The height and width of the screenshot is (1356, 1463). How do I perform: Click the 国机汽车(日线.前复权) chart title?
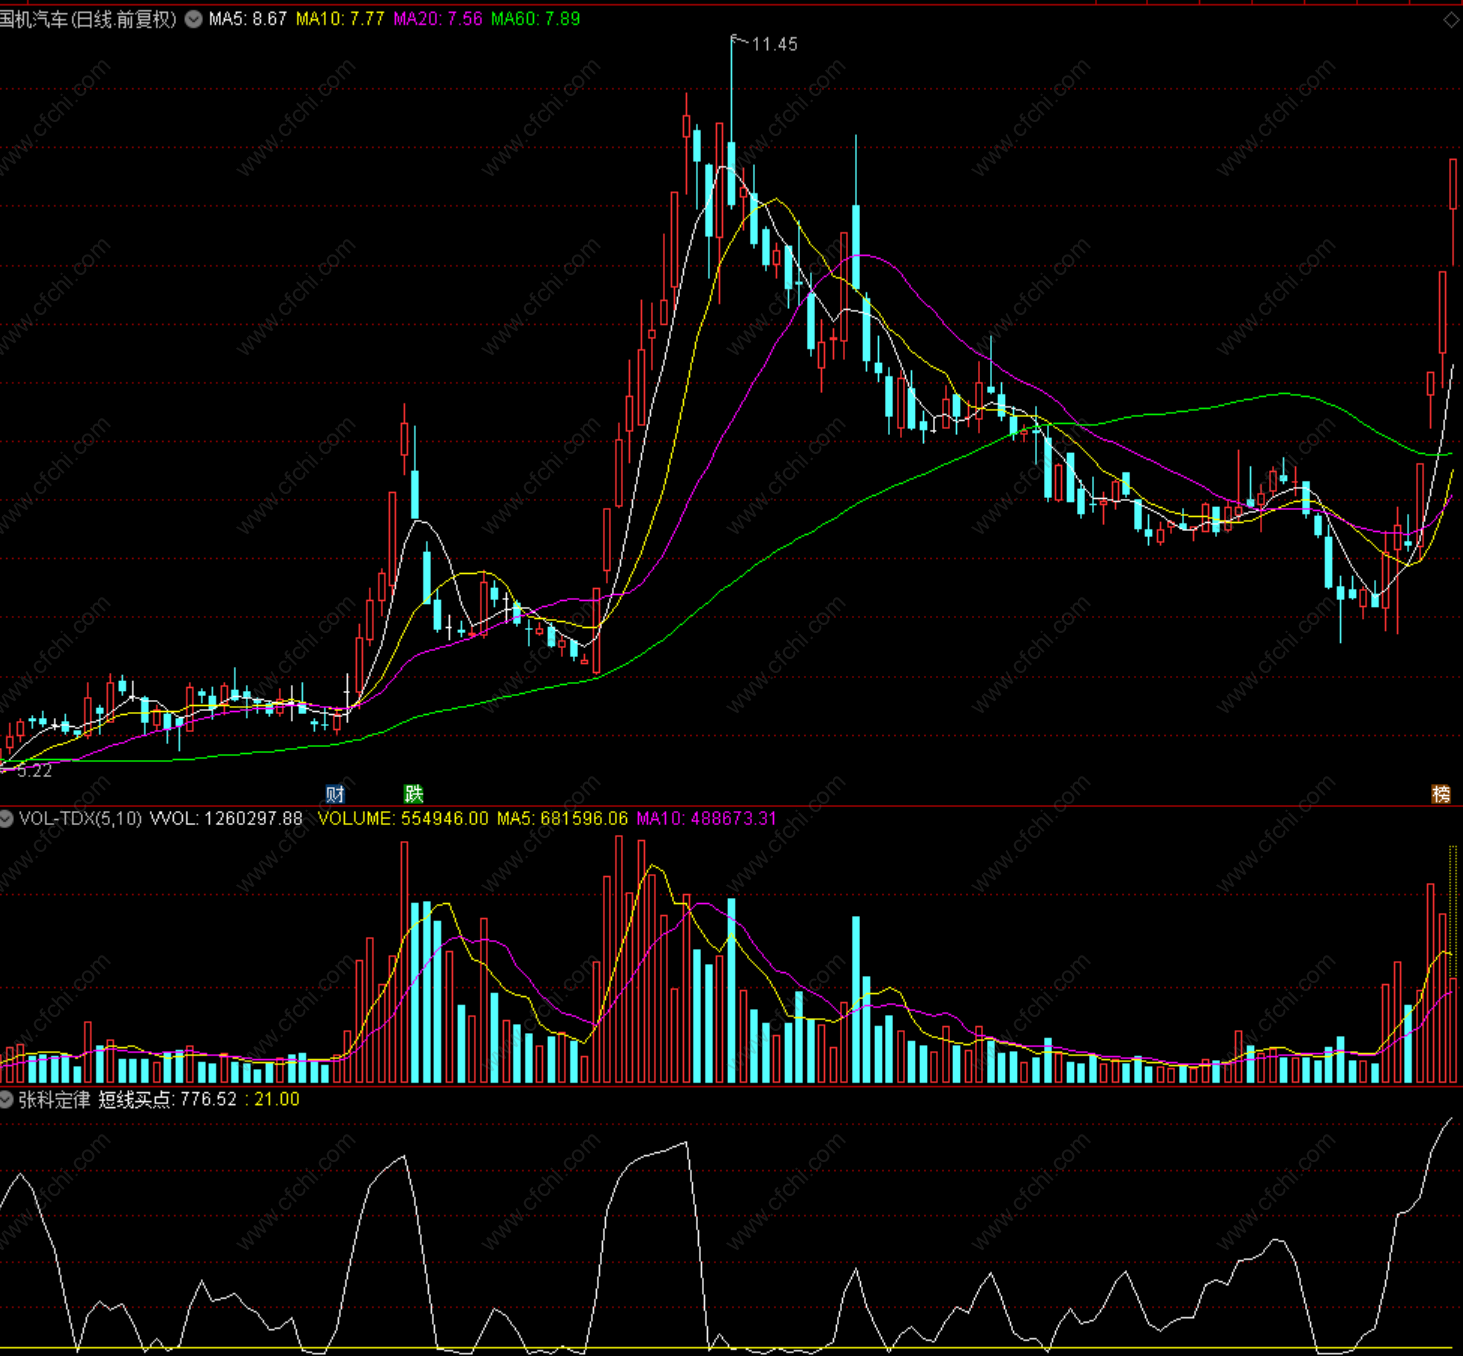click(x=88, y=19)
